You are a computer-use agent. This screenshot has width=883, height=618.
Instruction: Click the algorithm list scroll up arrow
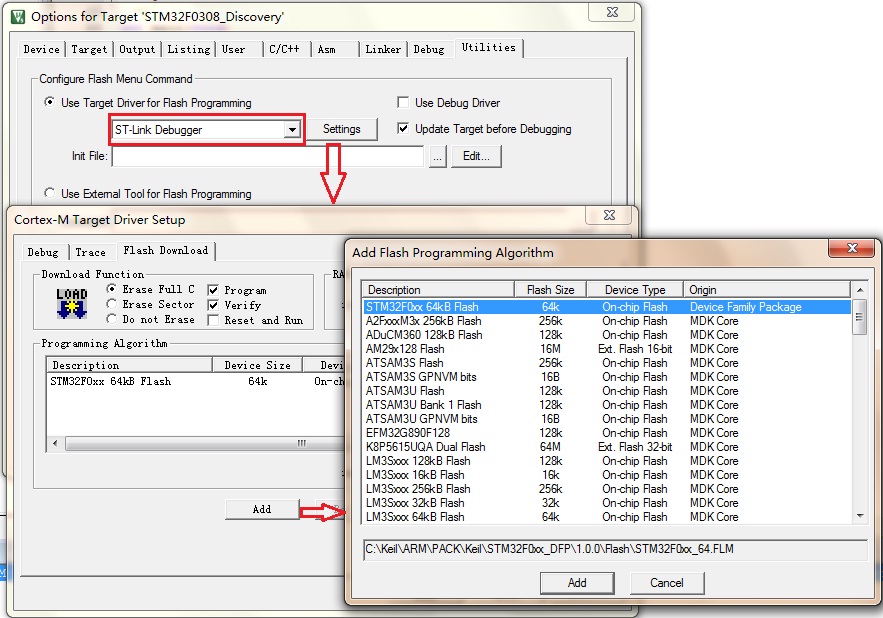pyautogui.click(x=860, y=290)
